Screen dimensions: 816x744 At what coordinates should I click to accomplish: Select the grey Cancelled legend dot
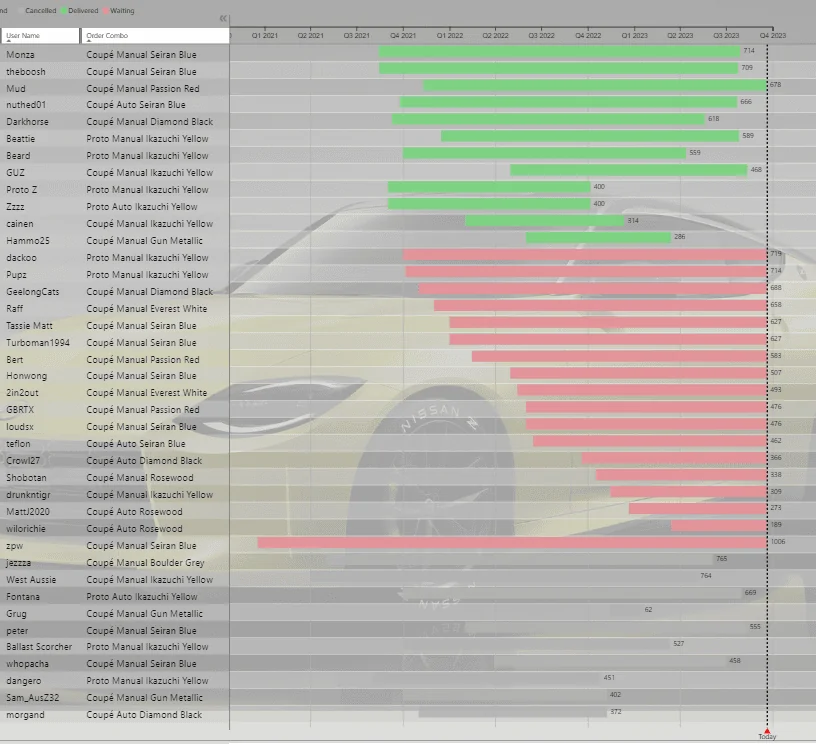[x=21, y=11]
